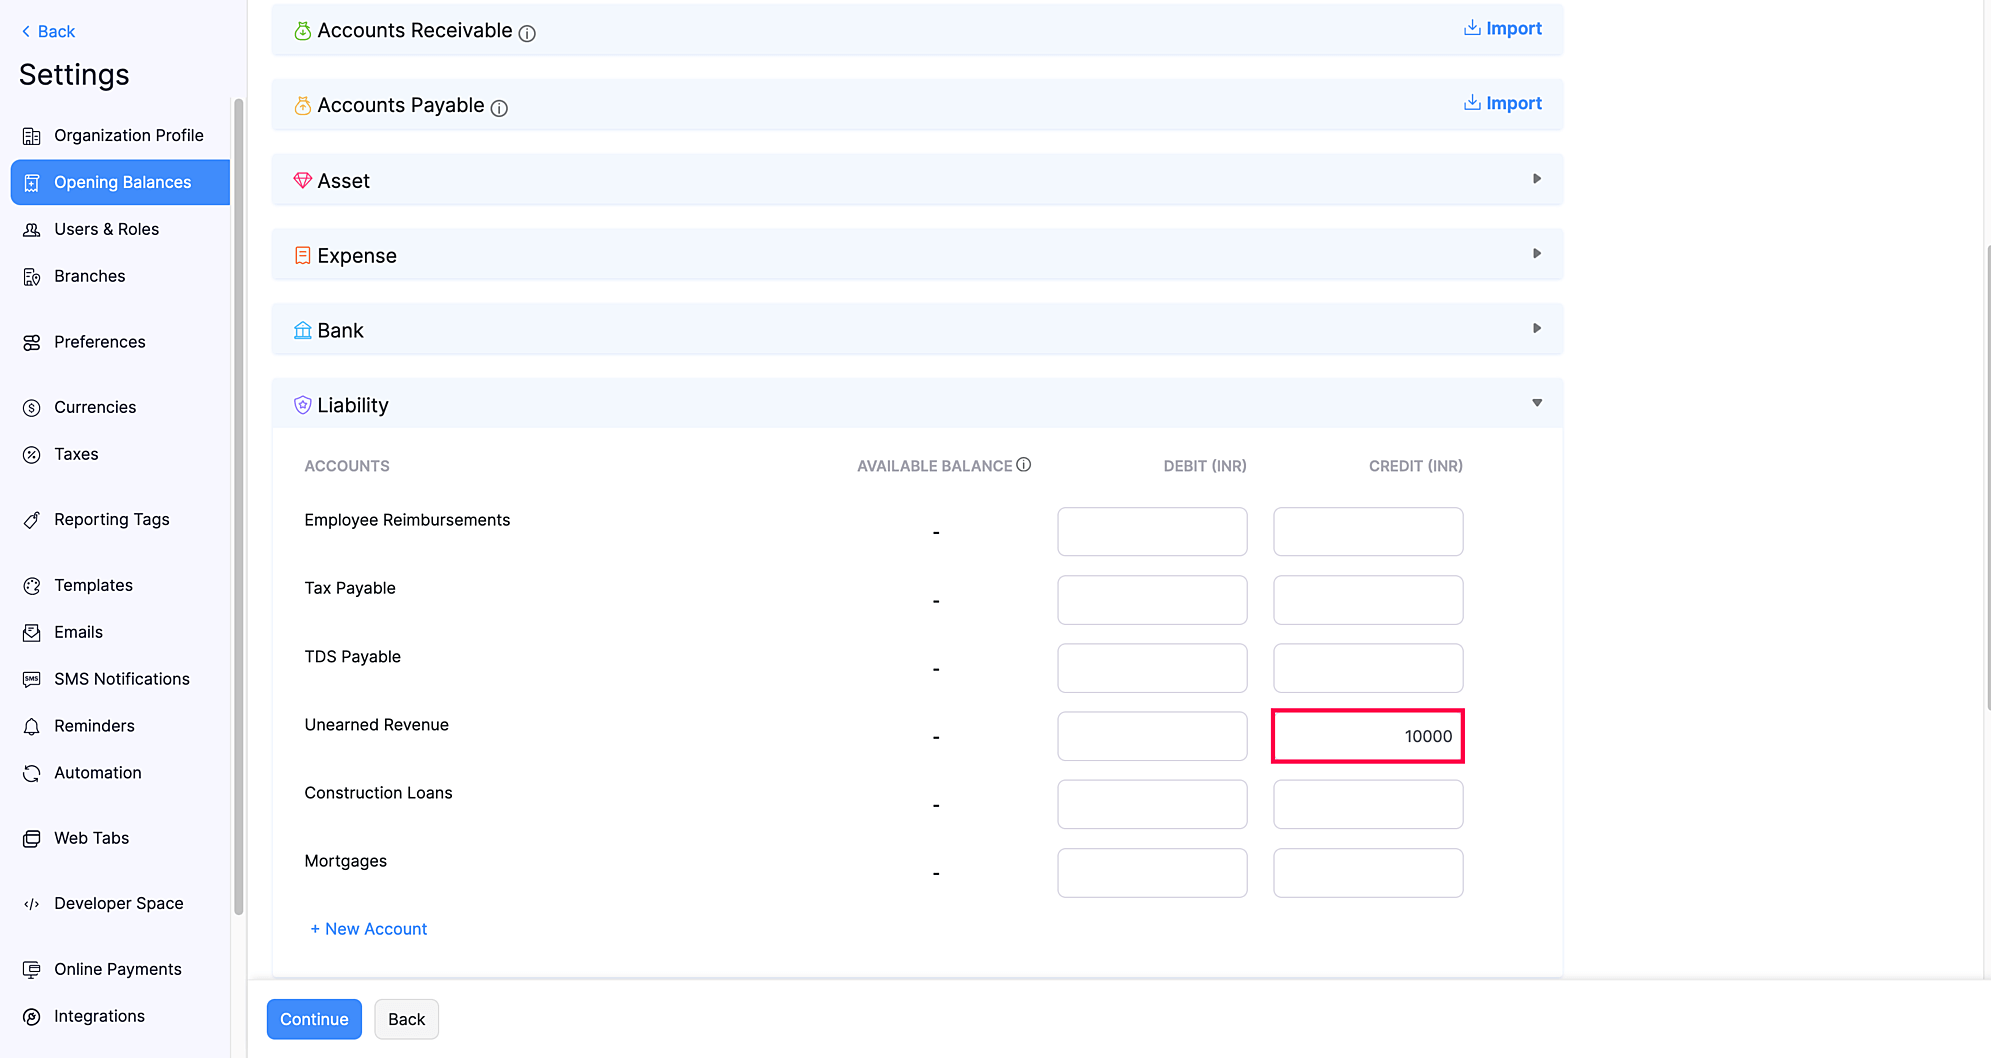Viewport: 1991px width, 1058px height.
Task: Expand the Bank section
Action: [x=1537, y=328]
